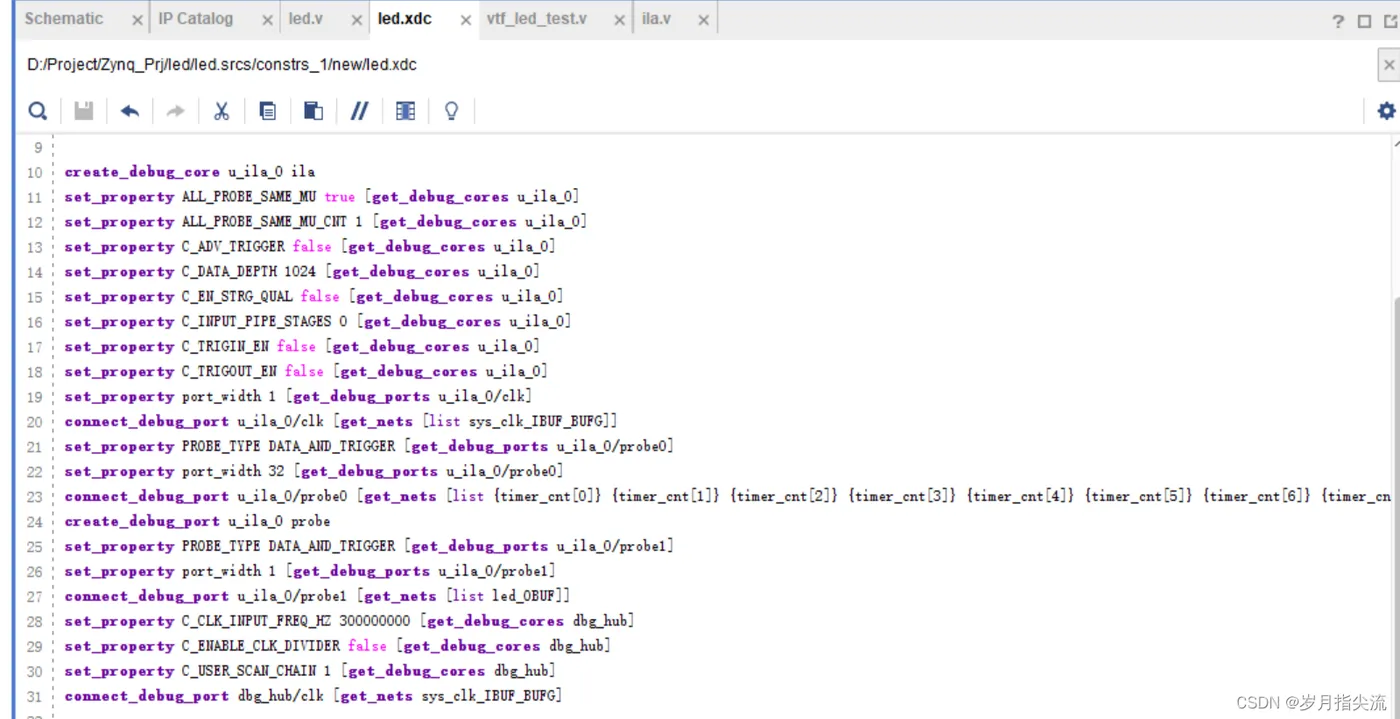Click line 14 C_DATA_DEPTH 1024
The height and width of the screenshot is (719, 1400).
tap(302, 272)
